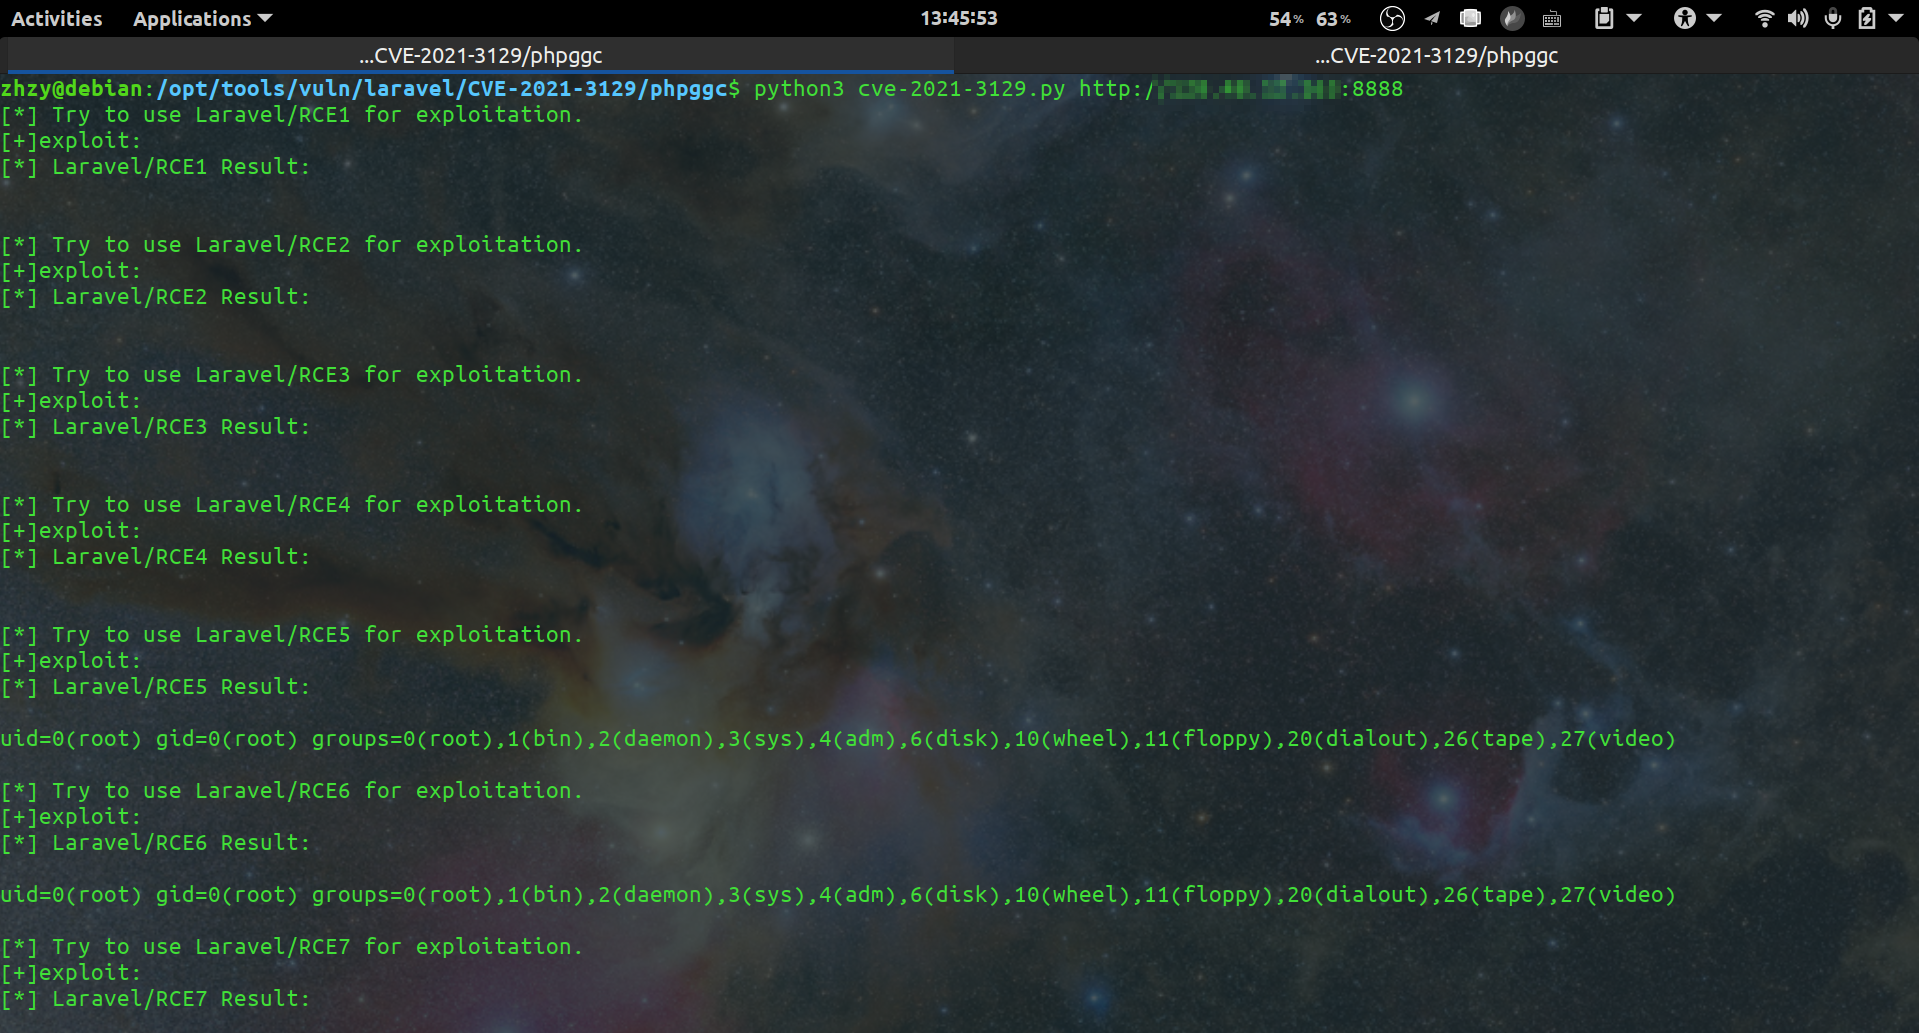Click the Telegram paper plane tray icon
The width and height of the screenshot is (1919, 1033).
pos(1432,18)
